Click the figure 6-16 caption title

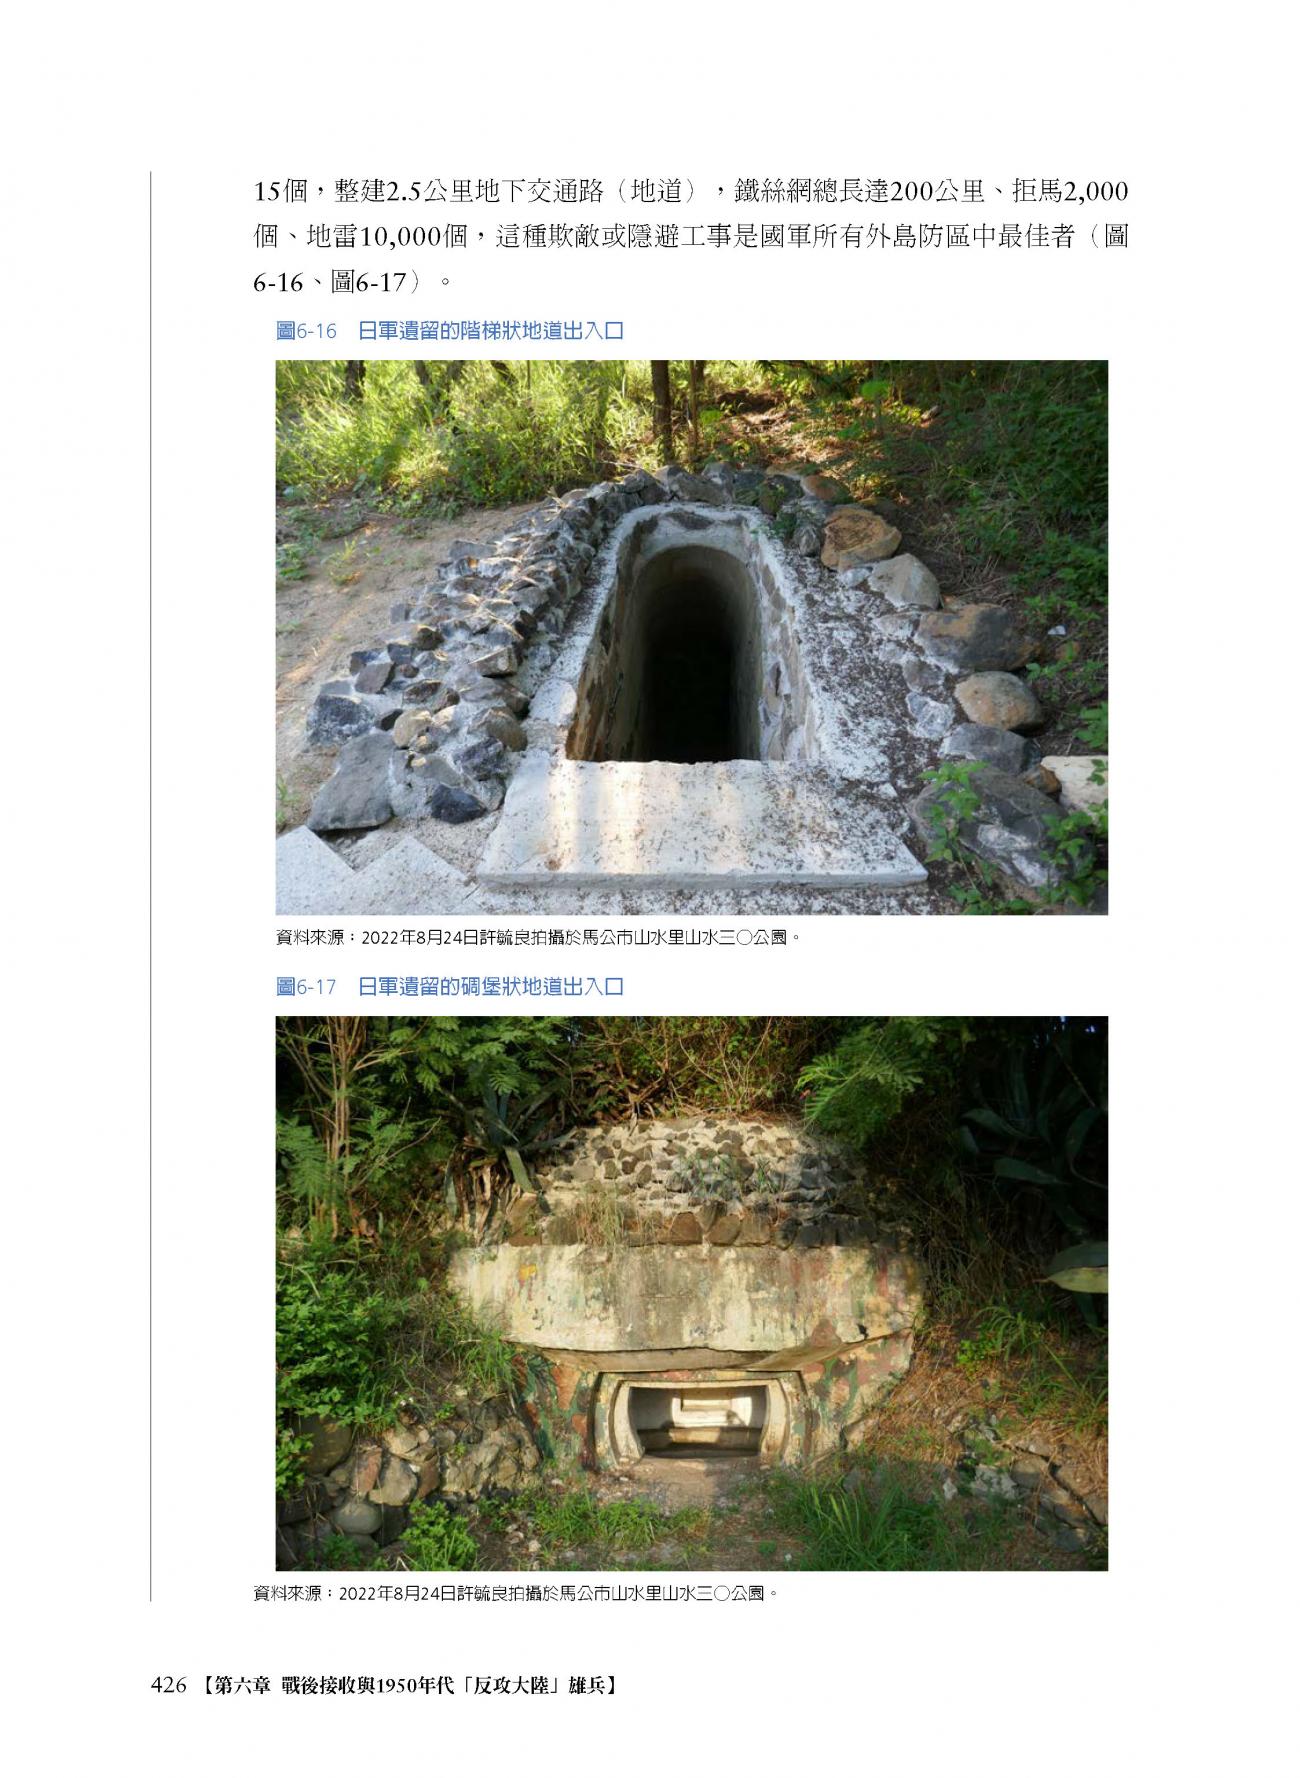click(450, 331)
